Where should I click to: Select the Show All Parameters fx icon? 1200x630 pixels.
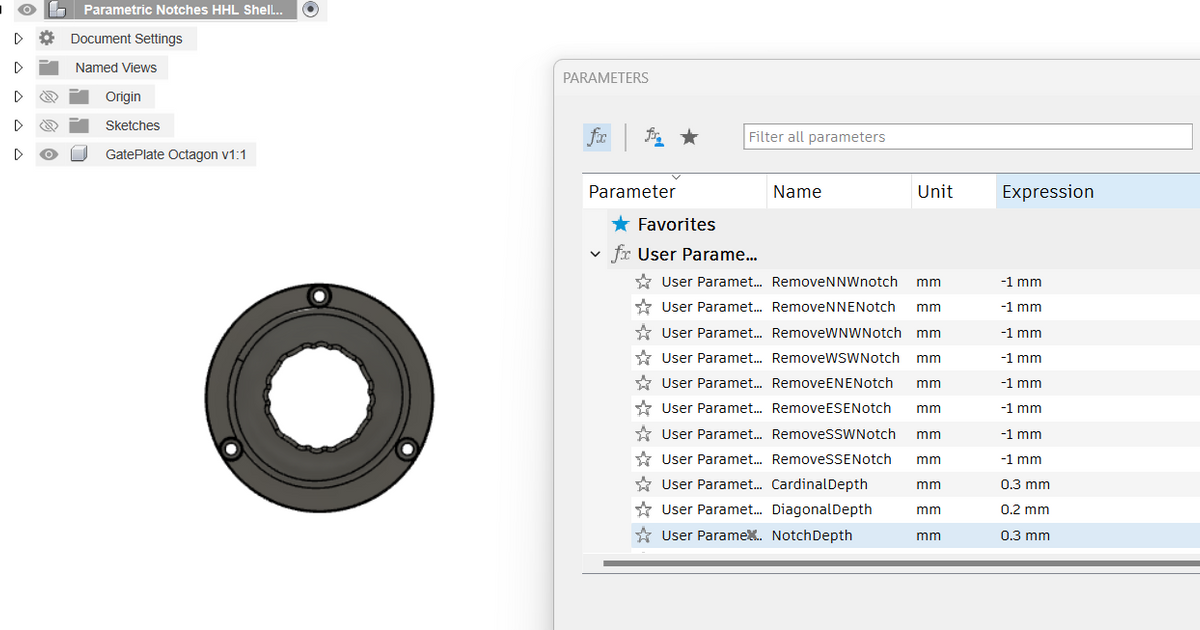[x=596, y=137]
